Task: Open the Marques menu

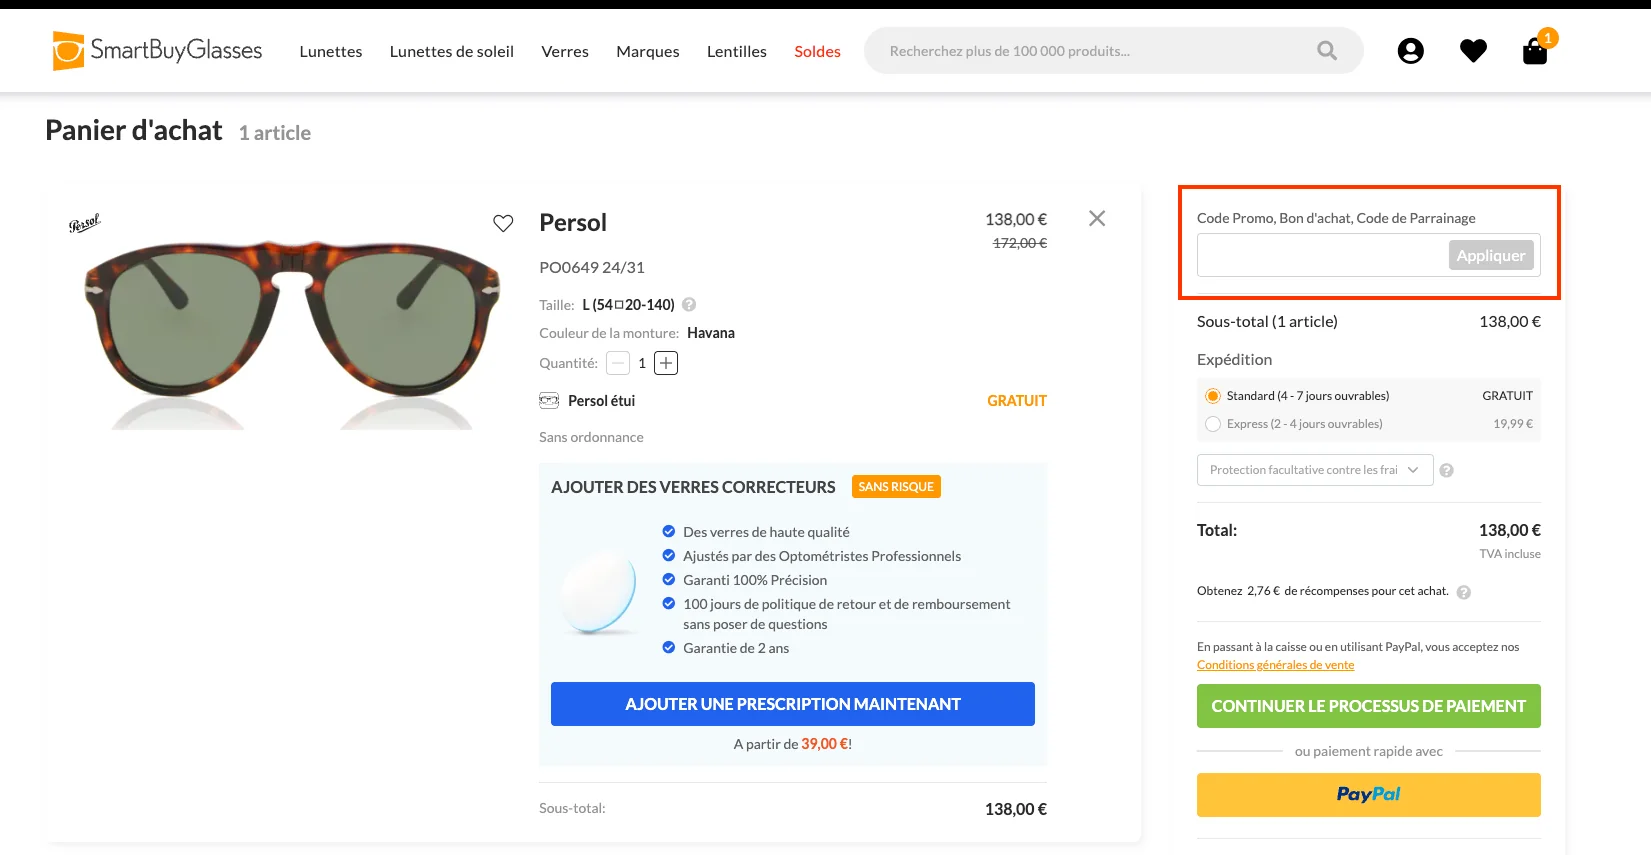Action: tap(648, 51)
